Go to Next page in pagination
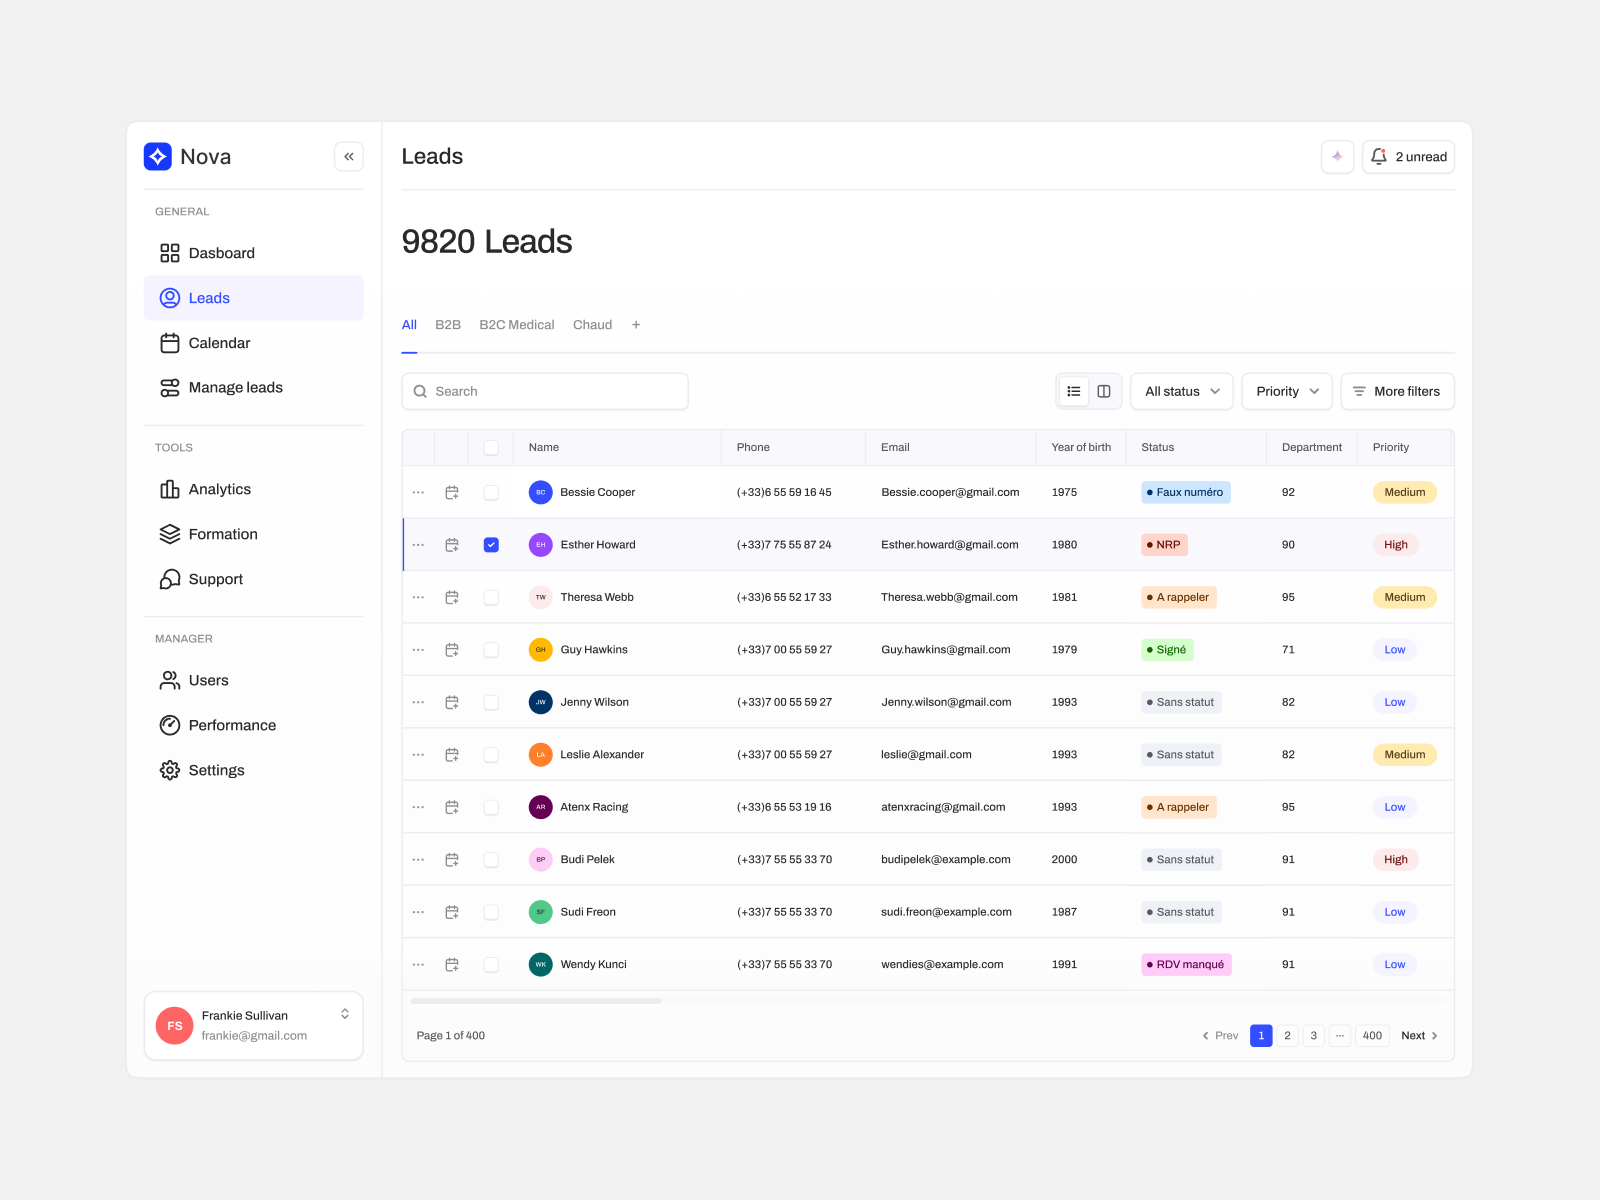 [x=1419, y=1036]
